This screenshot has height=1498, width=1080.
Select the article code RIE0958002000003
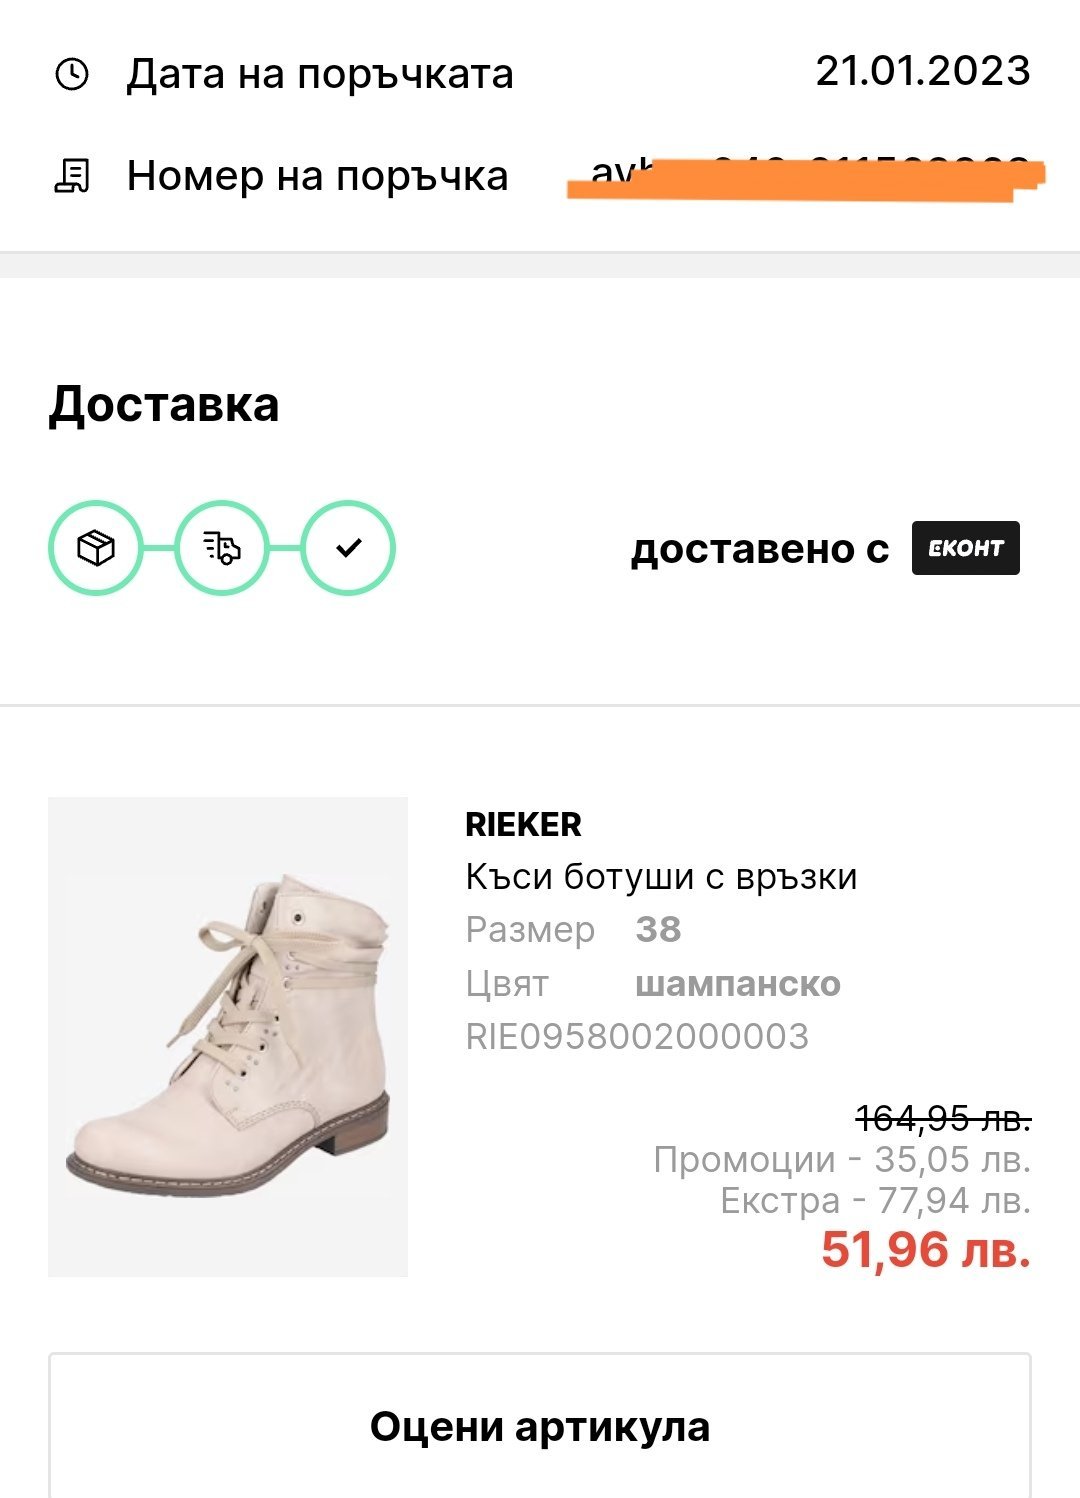tap(637, 1037)
